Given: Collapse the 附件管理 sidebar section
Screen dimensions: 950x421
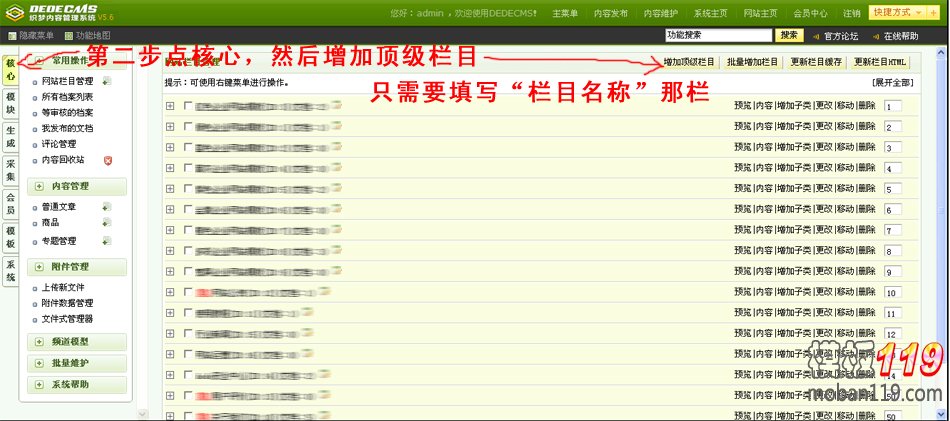Looking at the screenshot, I should coord(77,267).
